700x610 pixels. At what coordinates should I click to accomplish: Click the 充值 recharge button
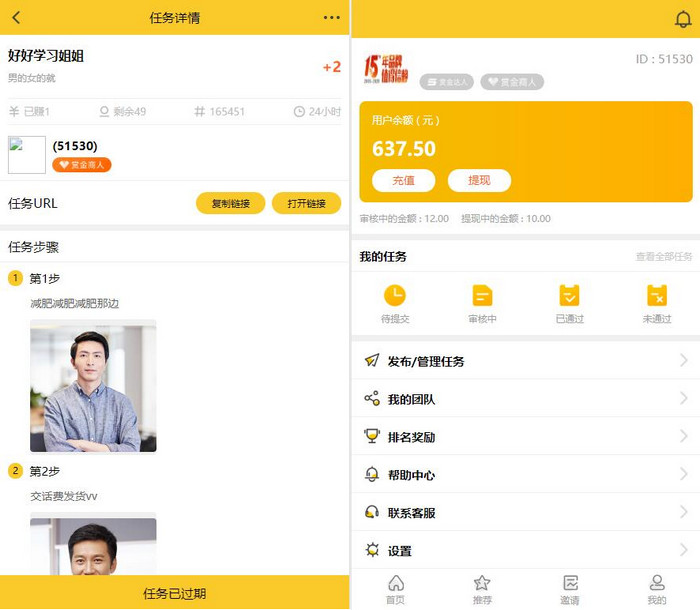(404, 180)
